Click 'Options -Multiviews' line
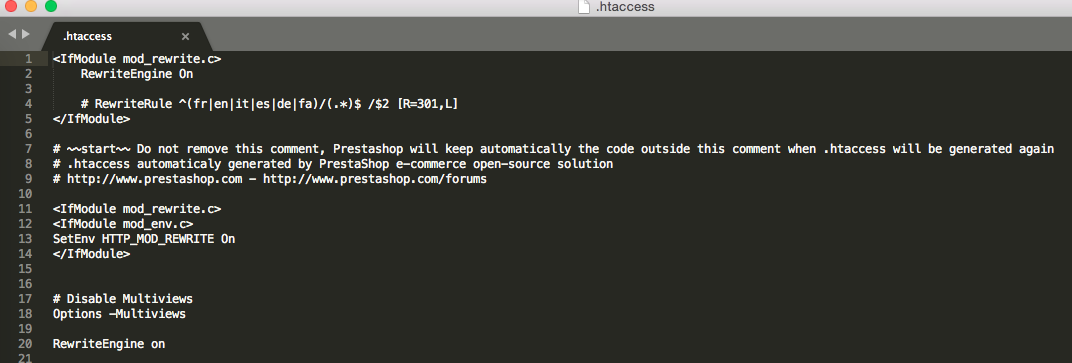This screenshot has height=363, width=1072. click(119, 314)
